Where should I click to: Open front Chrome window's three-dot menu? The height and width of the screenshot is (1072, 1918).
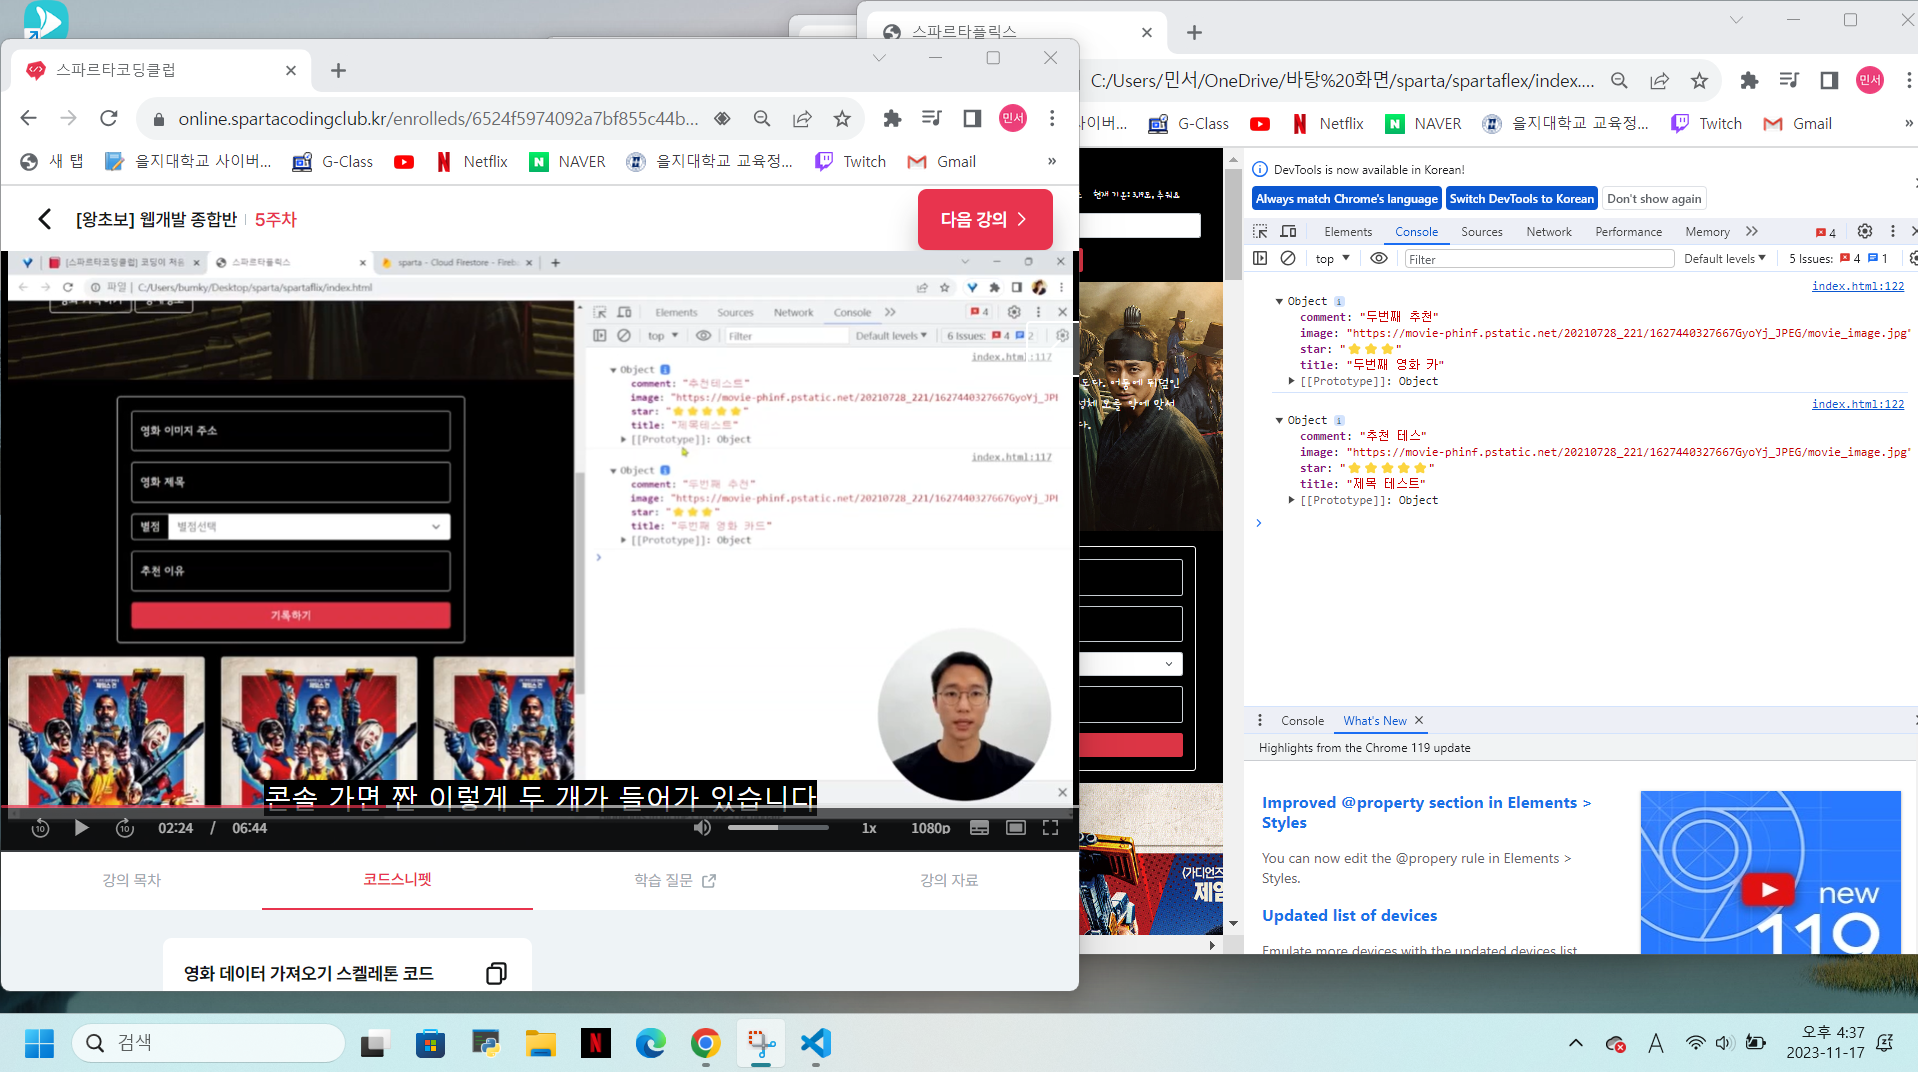1052,119
